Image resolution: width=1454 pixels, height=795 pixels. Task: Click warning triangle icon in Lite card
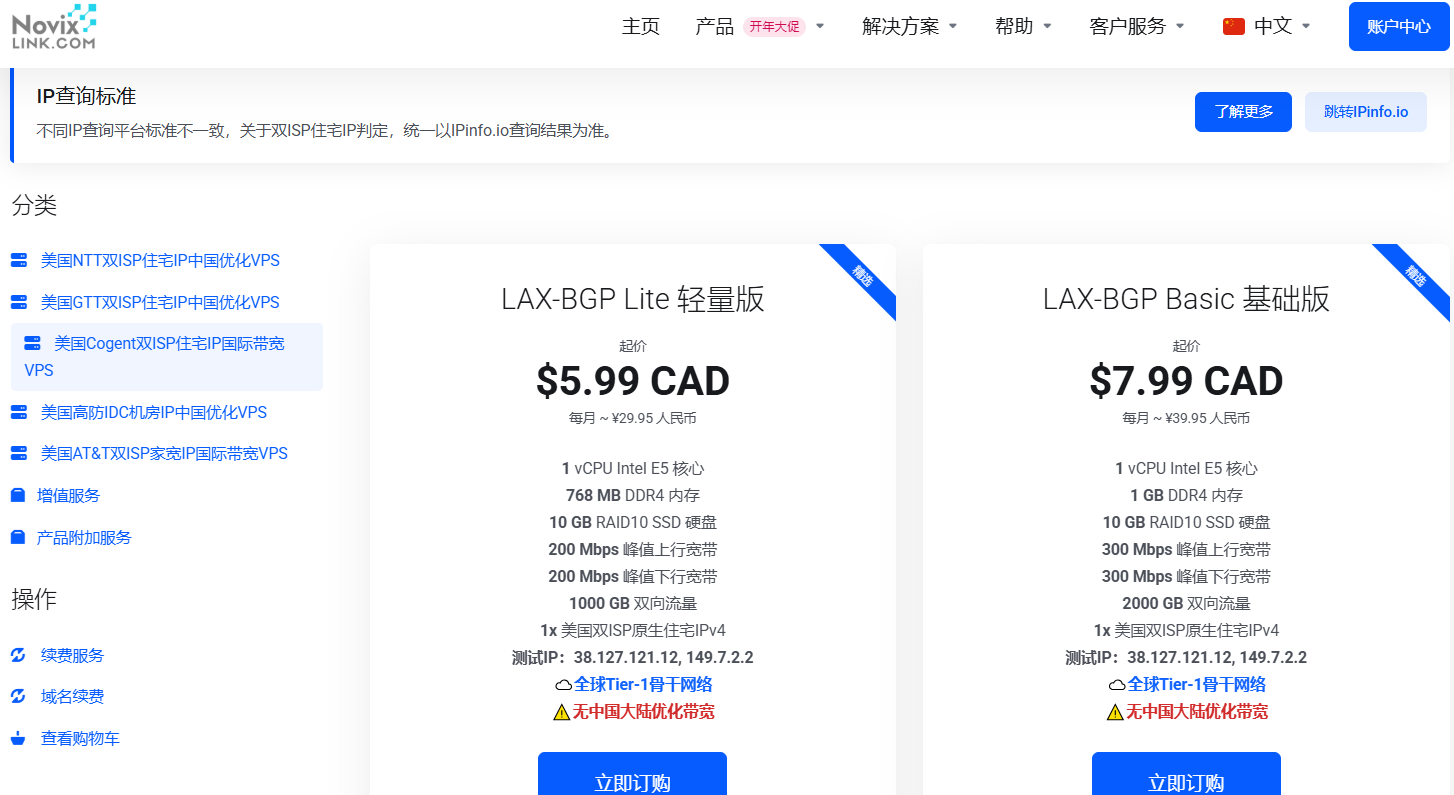coord(561,712)
